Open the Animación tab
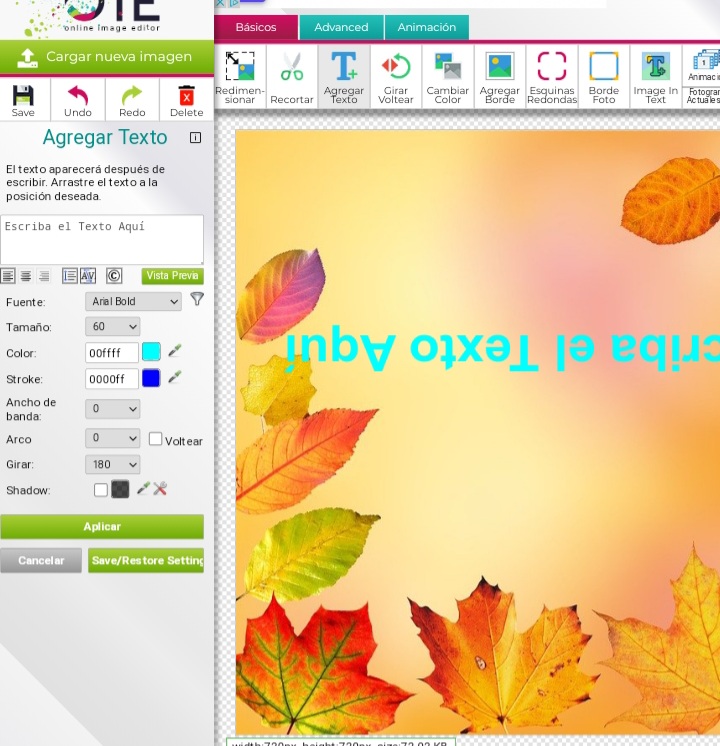Image resolution: width=720 pixels, height=746 pixels. point(427,27)
